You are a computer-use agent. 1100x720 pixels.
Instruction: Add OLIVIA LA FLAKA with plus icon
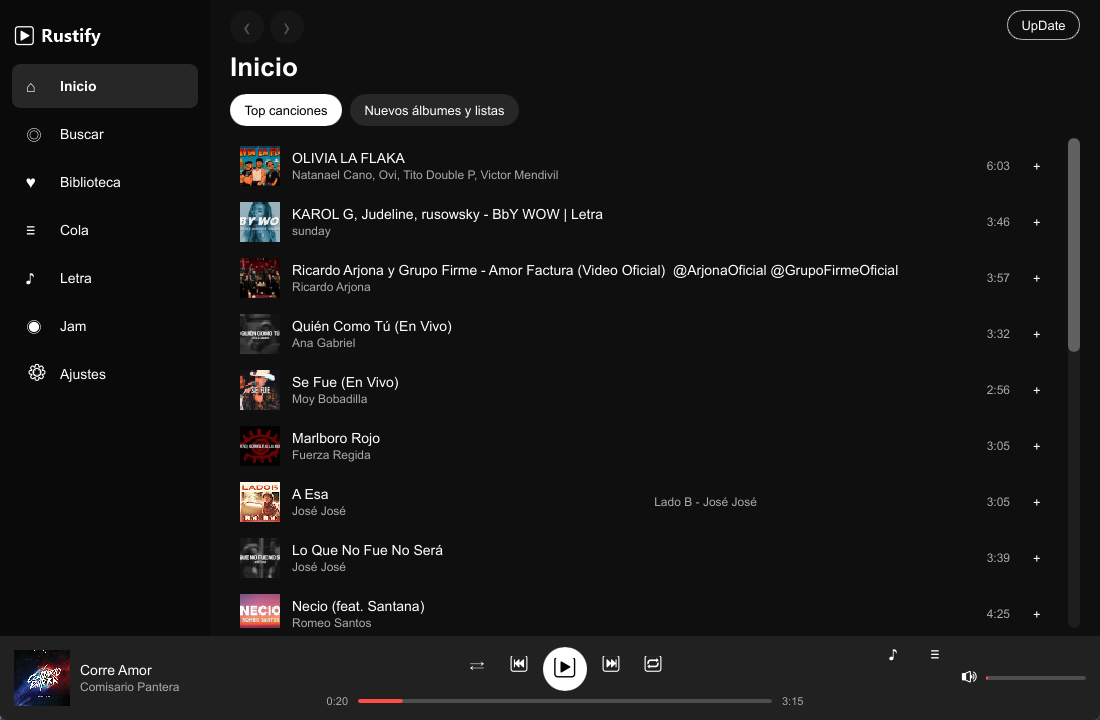pos(1036,166)
